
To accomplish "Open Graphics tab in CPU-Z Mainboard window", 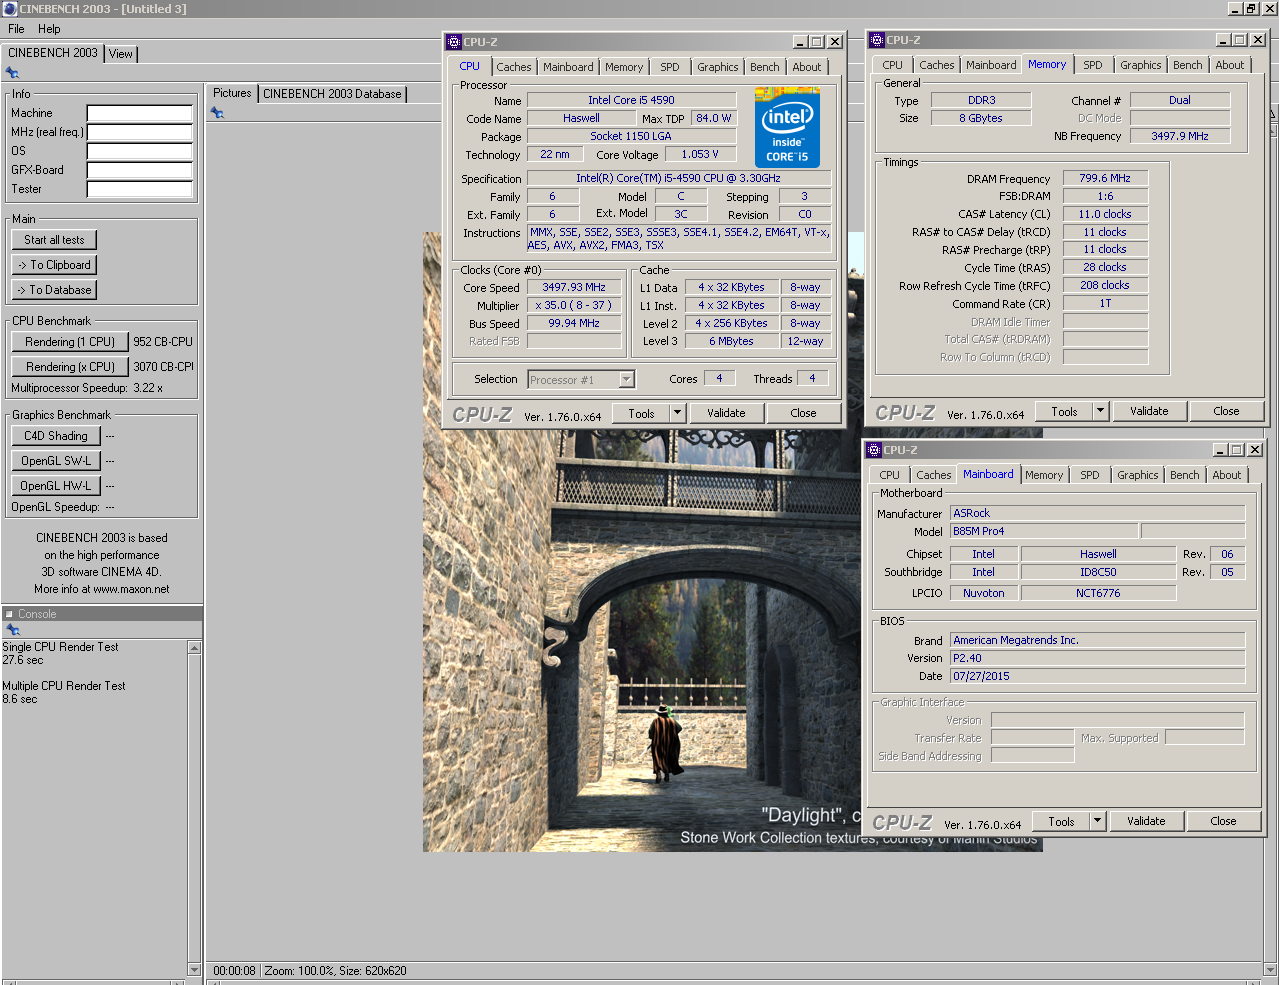I will [x=1138, y=475].
